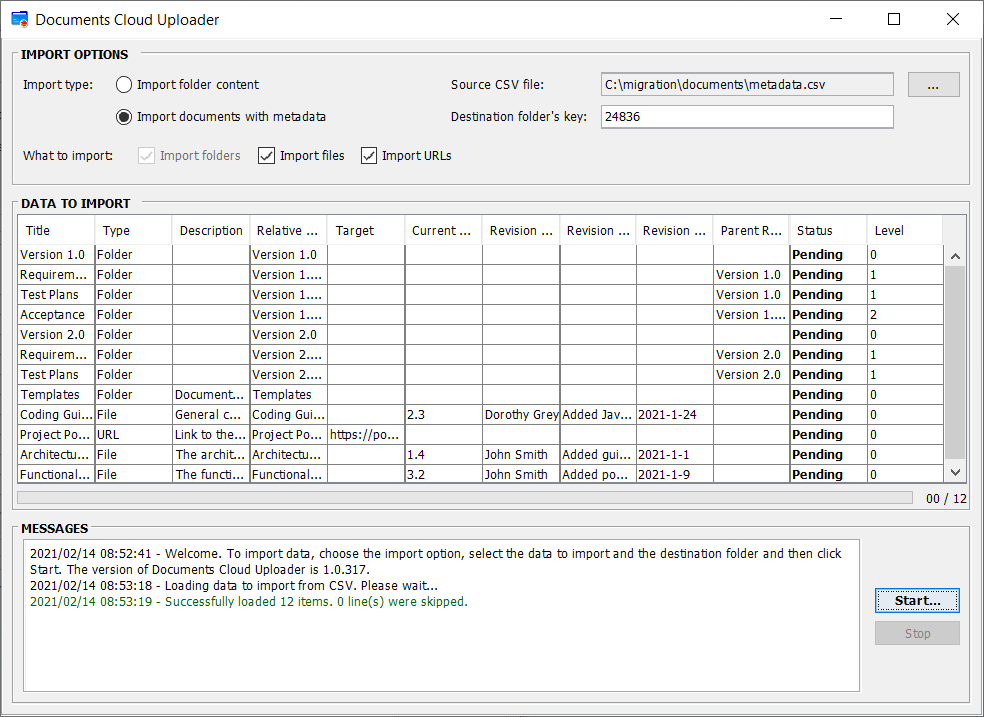Select the Coding Guidelines file row

pos(56,414)
